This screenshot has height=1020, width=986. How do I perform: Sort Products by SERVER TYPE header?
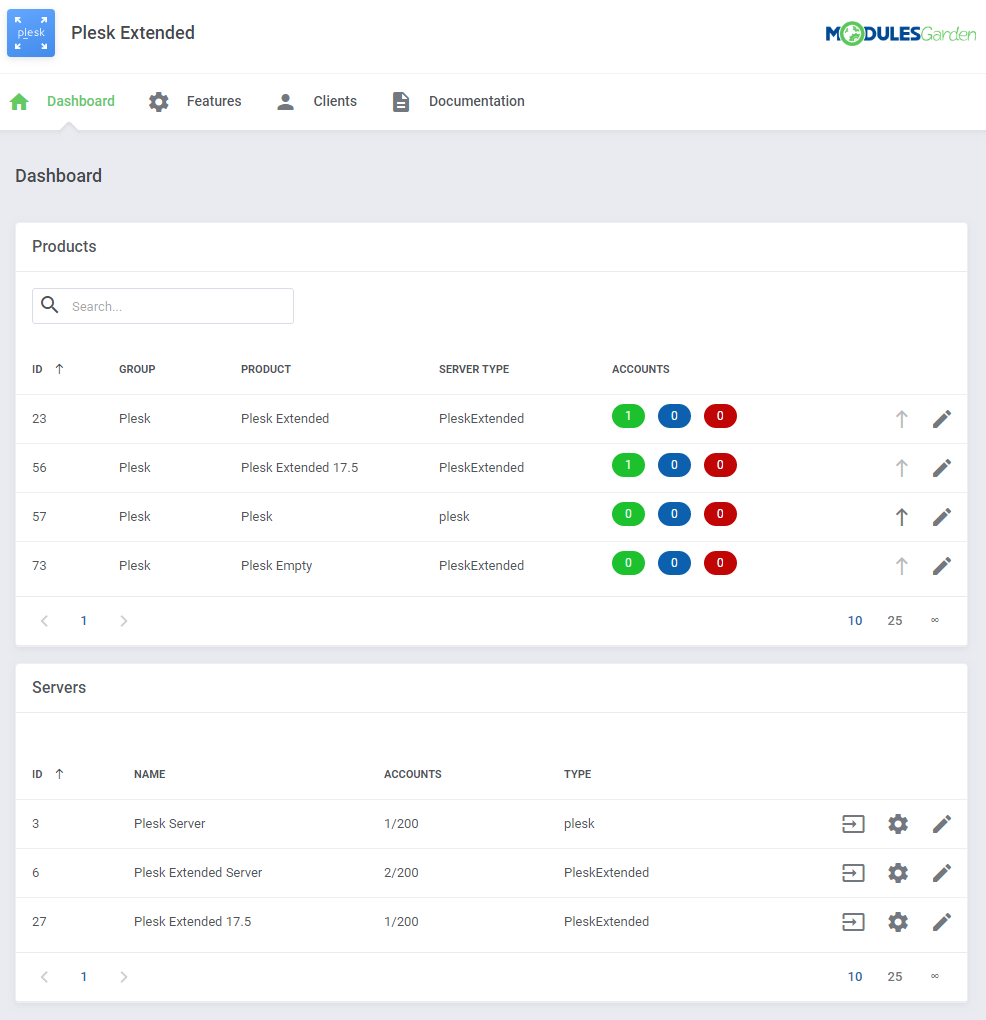(x=474, y=369)
